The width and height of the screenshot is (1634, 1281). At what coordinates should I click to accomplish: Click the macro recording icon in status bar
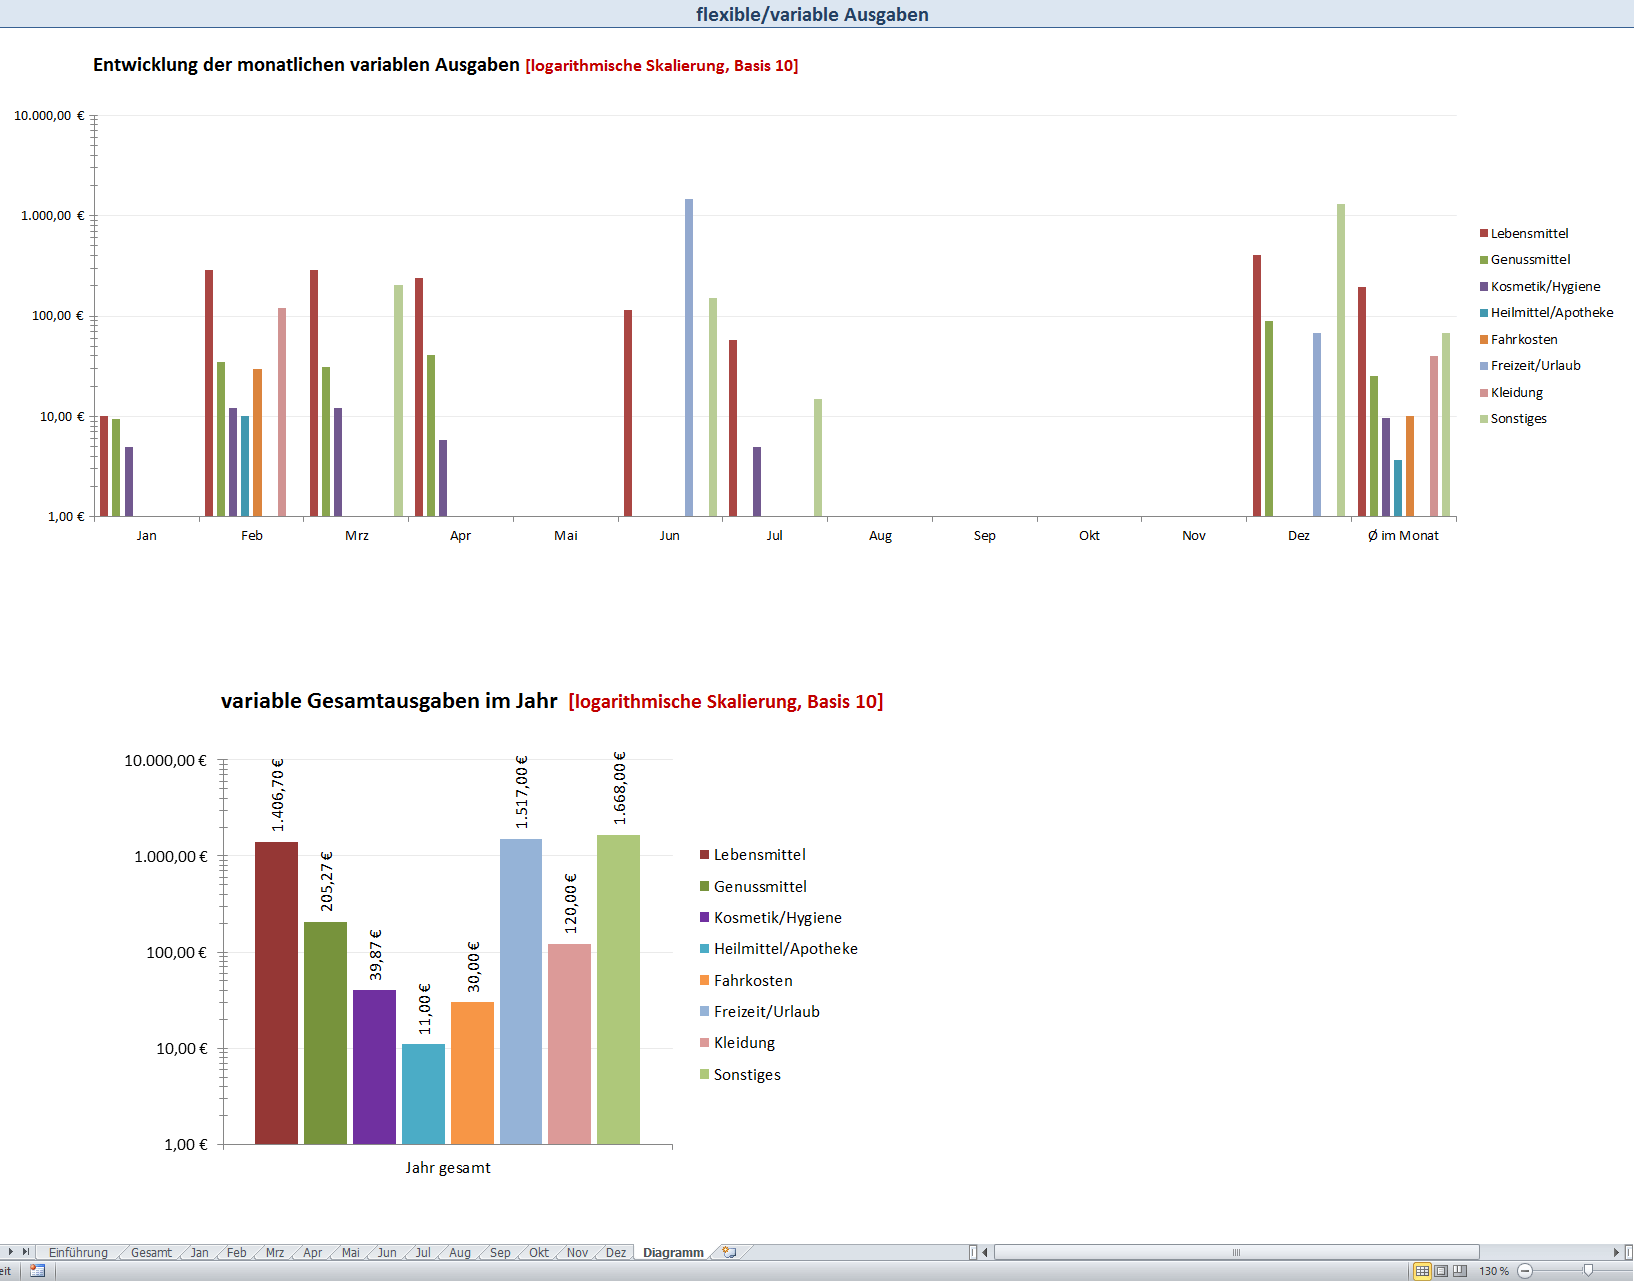[37, 1270]
